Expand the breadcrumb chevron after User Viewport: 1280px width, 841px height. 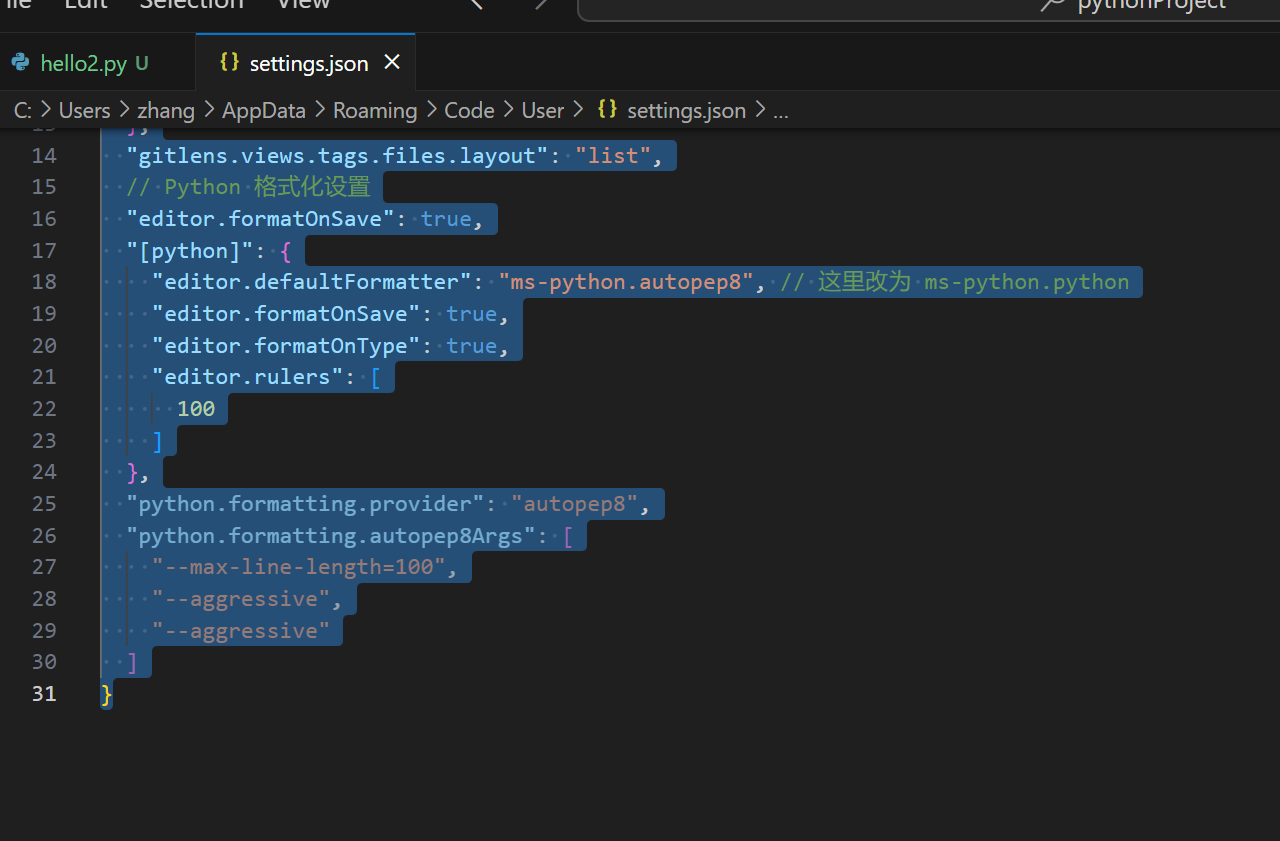click(578, 110)
